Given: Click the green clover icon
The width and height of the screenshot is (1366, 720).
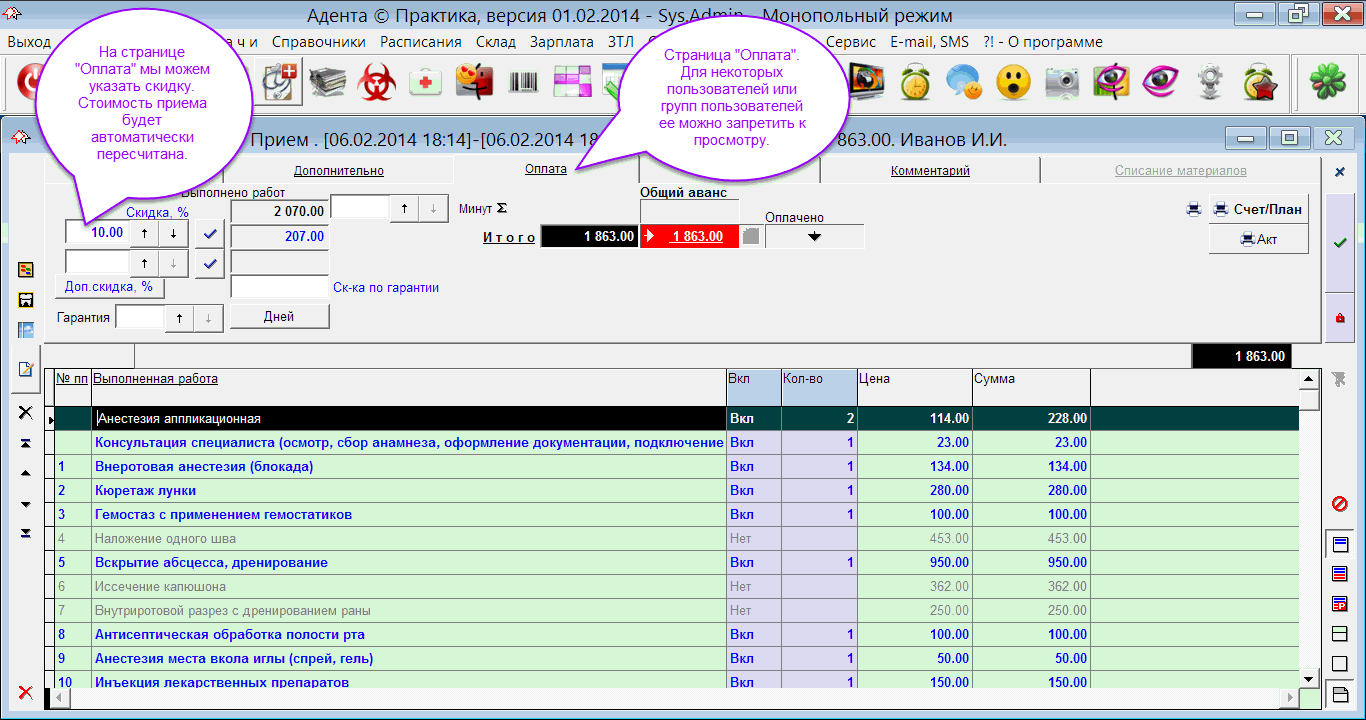Looking at the screenshot, I should pos(1331,82).
